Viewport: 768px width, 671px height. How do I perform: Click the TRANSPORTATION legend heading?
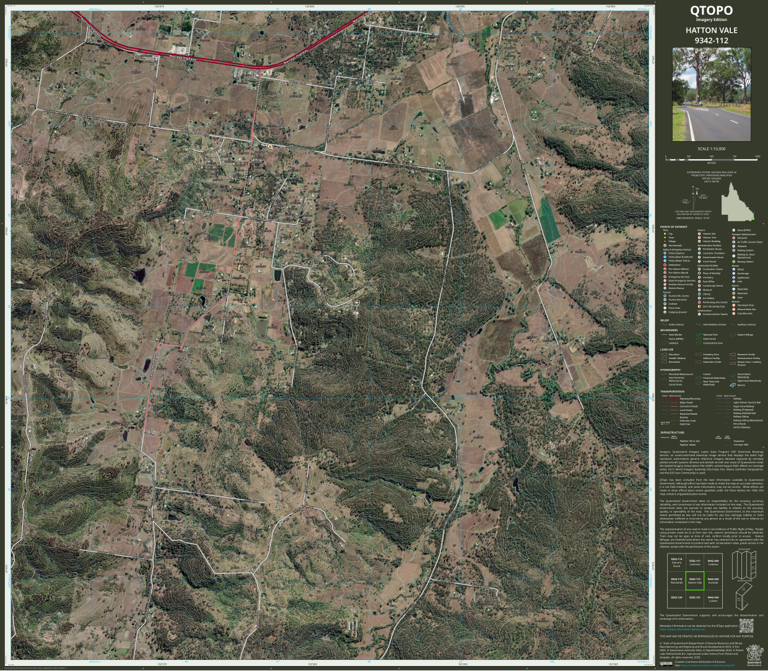click(x=672, y=392)
